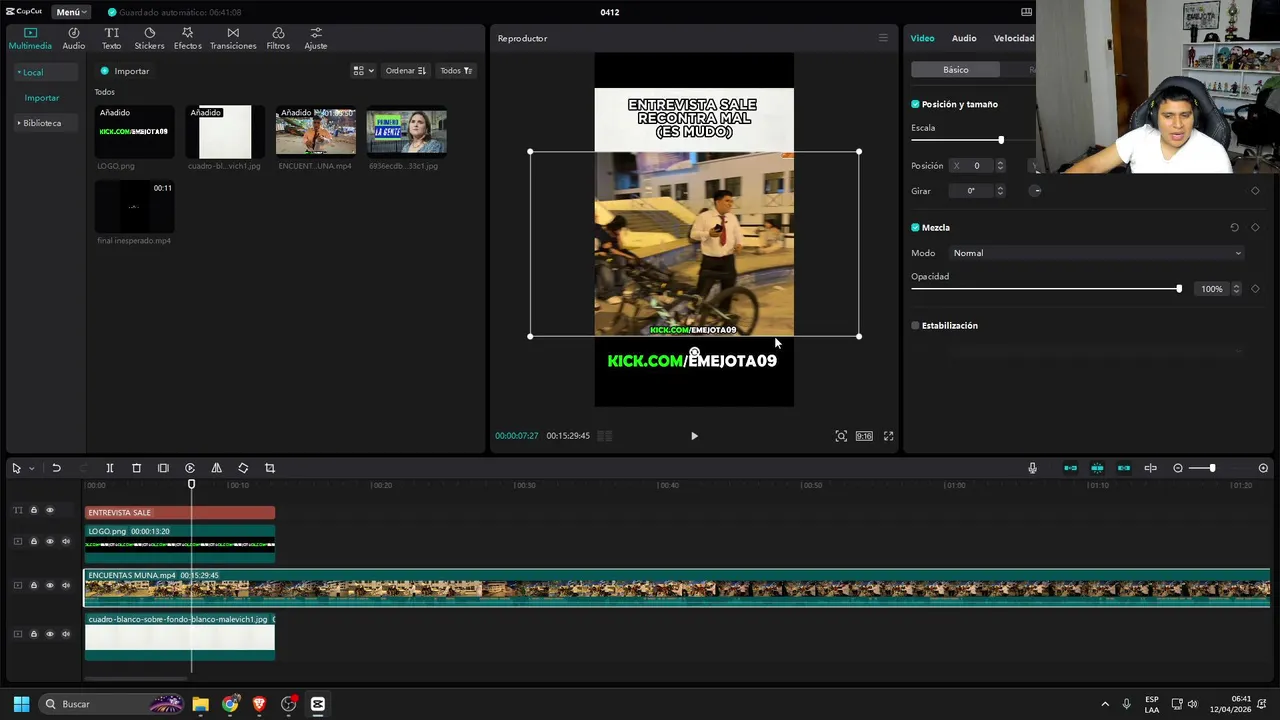Hide the LOGO.png track with eye icon
Screen dimensions: 1280x720
pos(50,542)
